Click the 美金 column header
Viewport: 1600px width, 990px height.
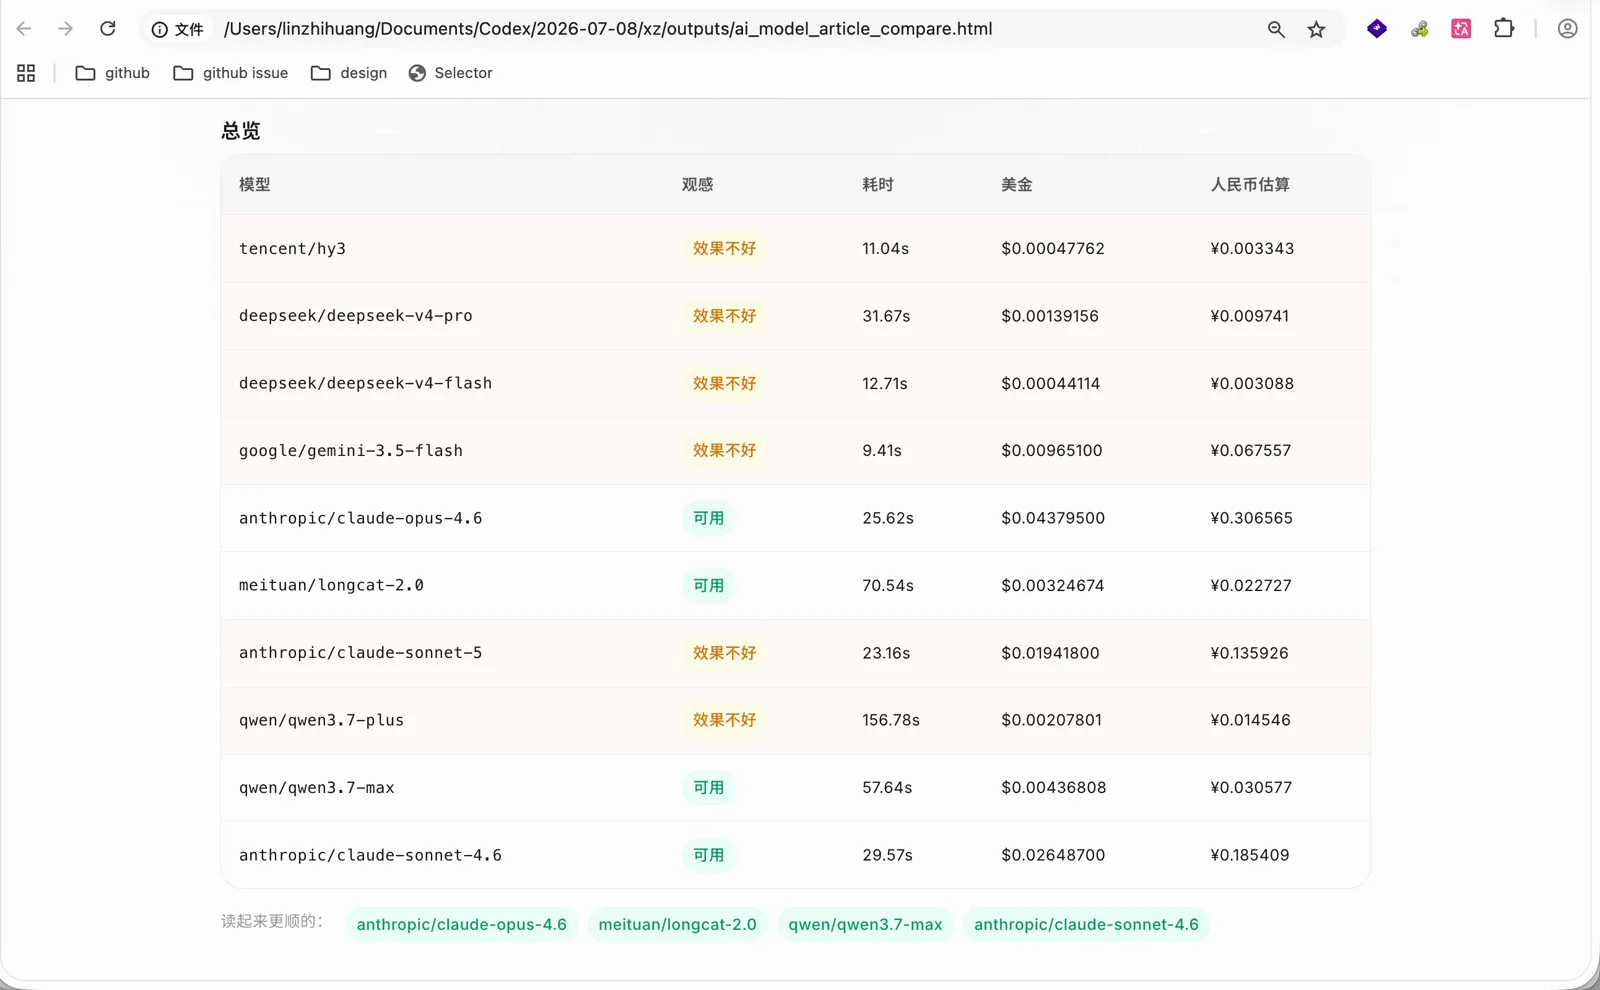(x=1017, y=185)
